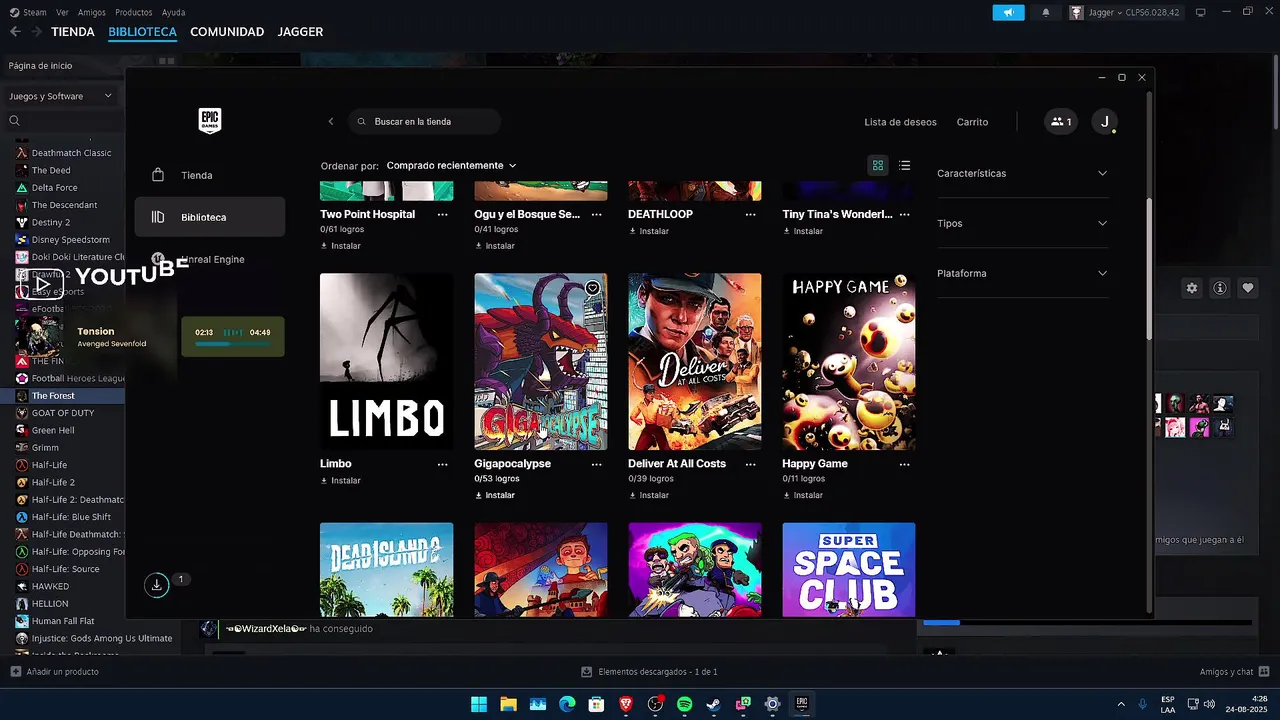Switch Epic library to list view

(x=904, y=165)
